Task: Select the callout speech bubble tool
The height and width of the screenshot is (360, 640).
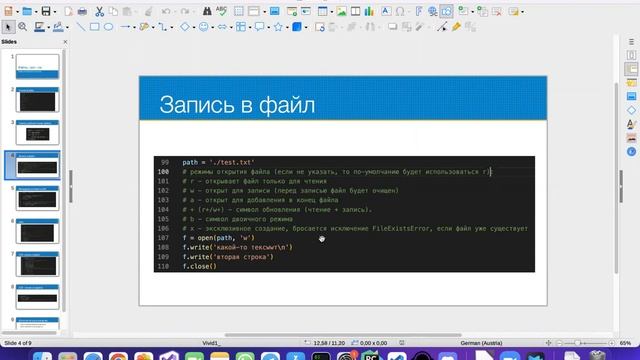Action: click(259, 27)
